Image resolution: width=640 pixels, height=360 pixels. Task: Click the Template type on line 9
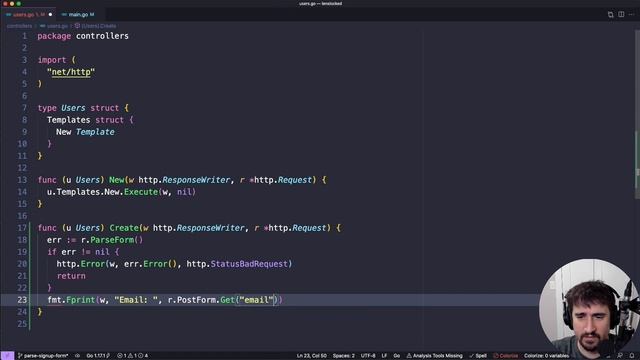coord(95,132)
